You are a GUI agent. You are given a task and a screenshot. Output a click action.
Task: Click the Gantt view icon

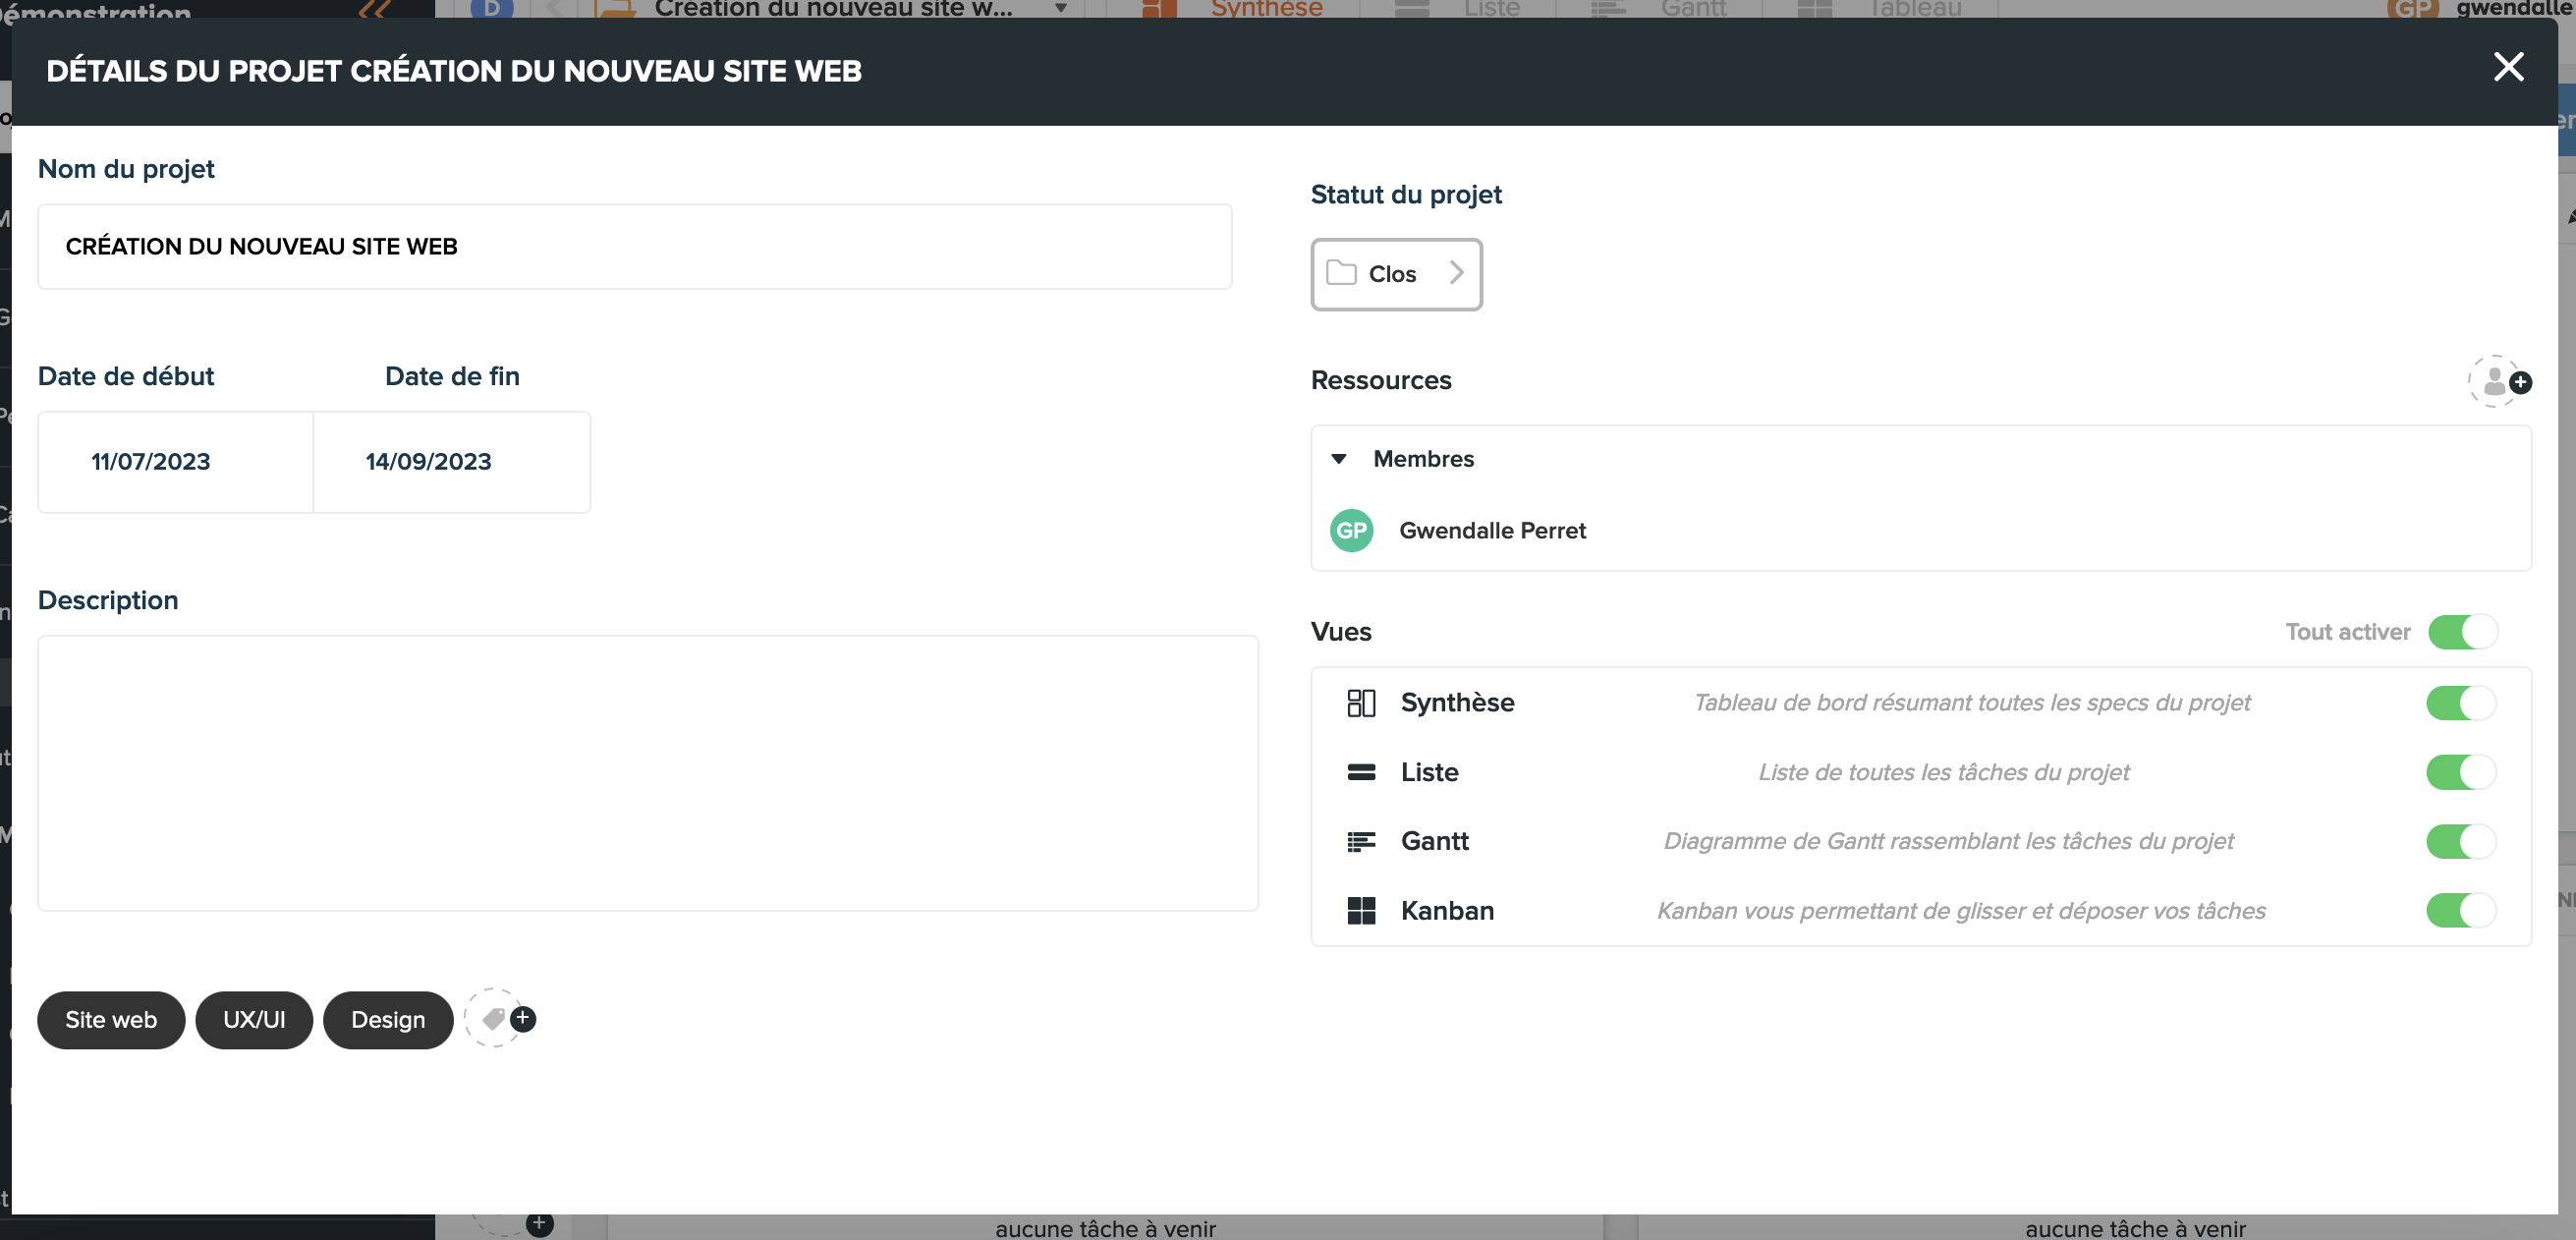(1361, 842)
